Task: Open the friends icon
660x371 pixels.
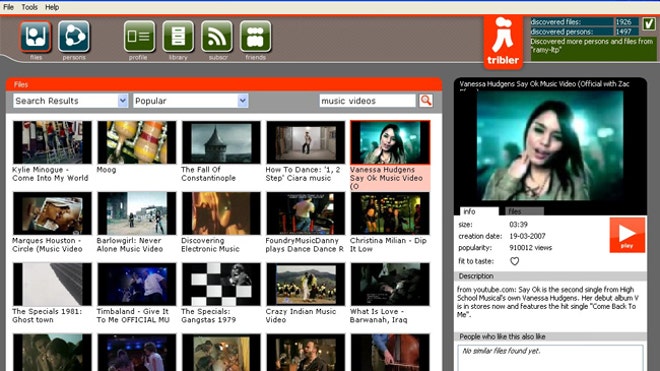Action: [255, 36]
